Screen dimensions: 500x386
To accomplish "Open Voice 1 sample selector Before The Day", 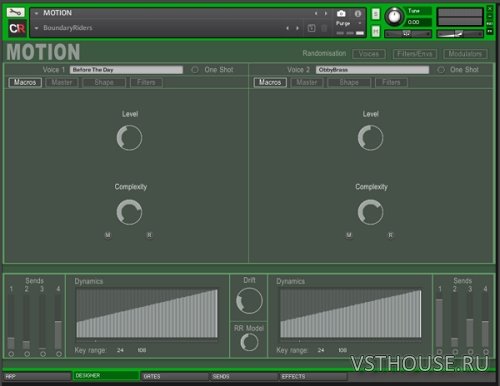I will (126, 70).
